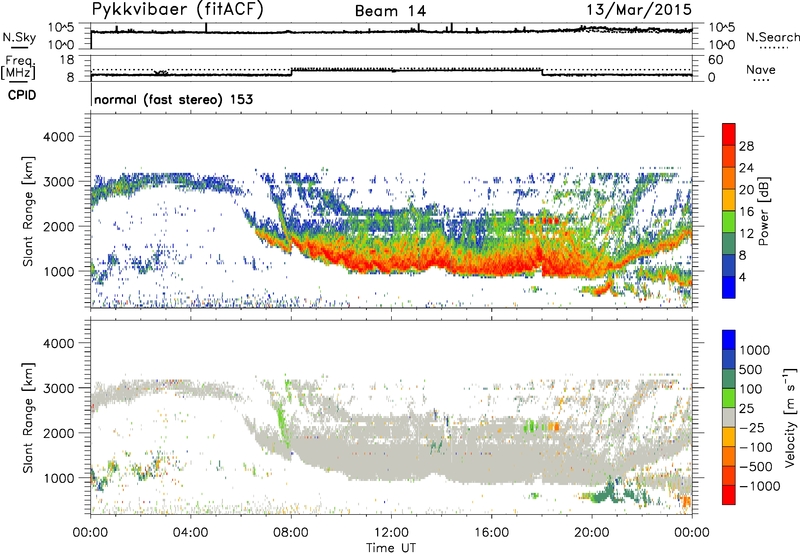
Task: Click the '08:00' time axis tick label
Action: coord(291,533)
